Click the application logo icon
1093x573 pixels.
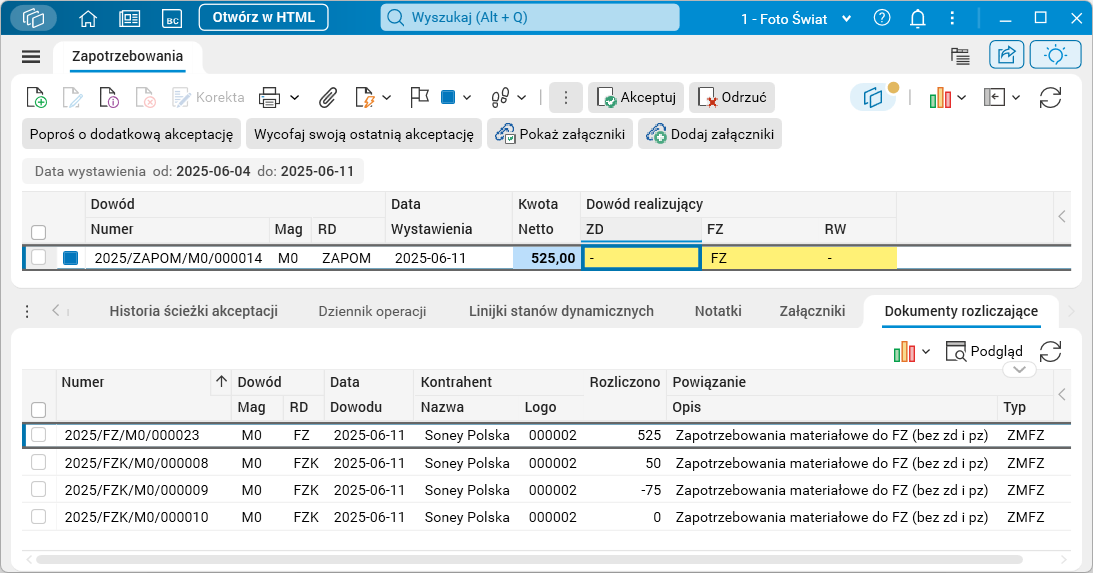click(x=33, y=18)
